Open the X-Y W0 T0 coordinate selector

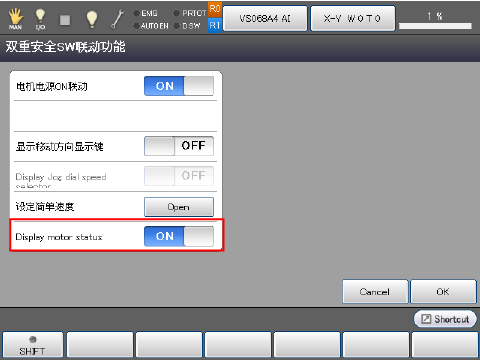pyautogui.click(x=353, y=18)
